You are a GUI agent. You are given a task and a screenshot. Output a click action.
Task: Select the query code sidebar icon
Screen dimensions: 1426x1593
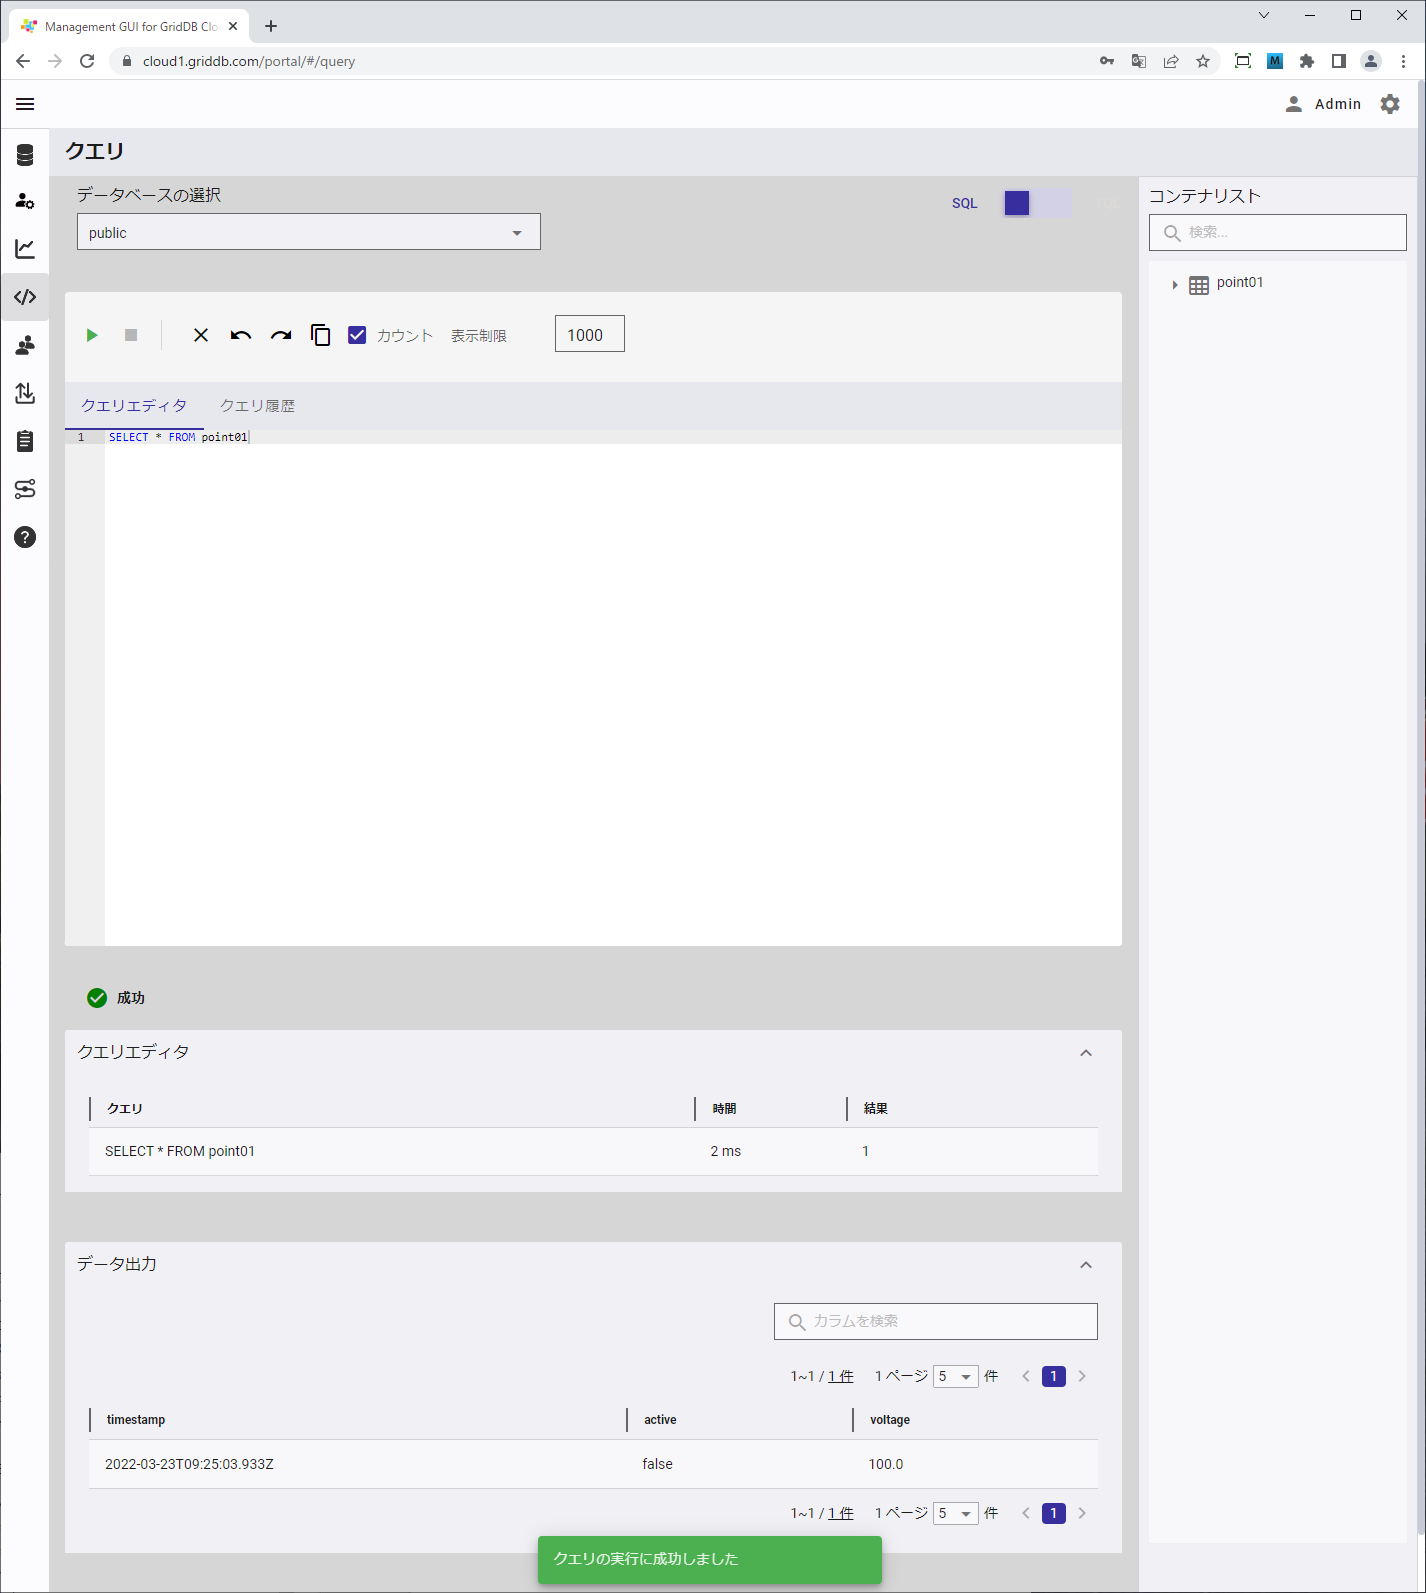pos(25,297)
